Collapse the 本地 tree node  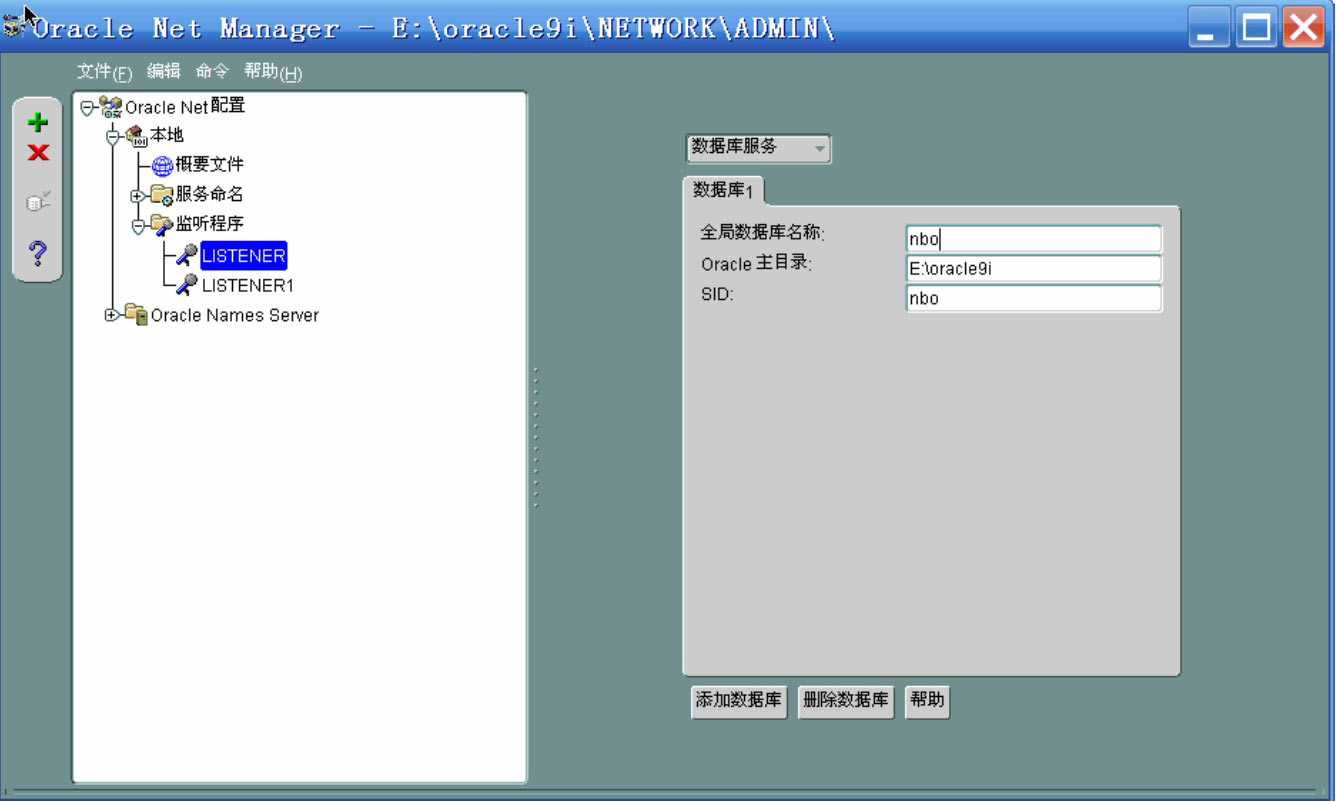coord(113,136)
